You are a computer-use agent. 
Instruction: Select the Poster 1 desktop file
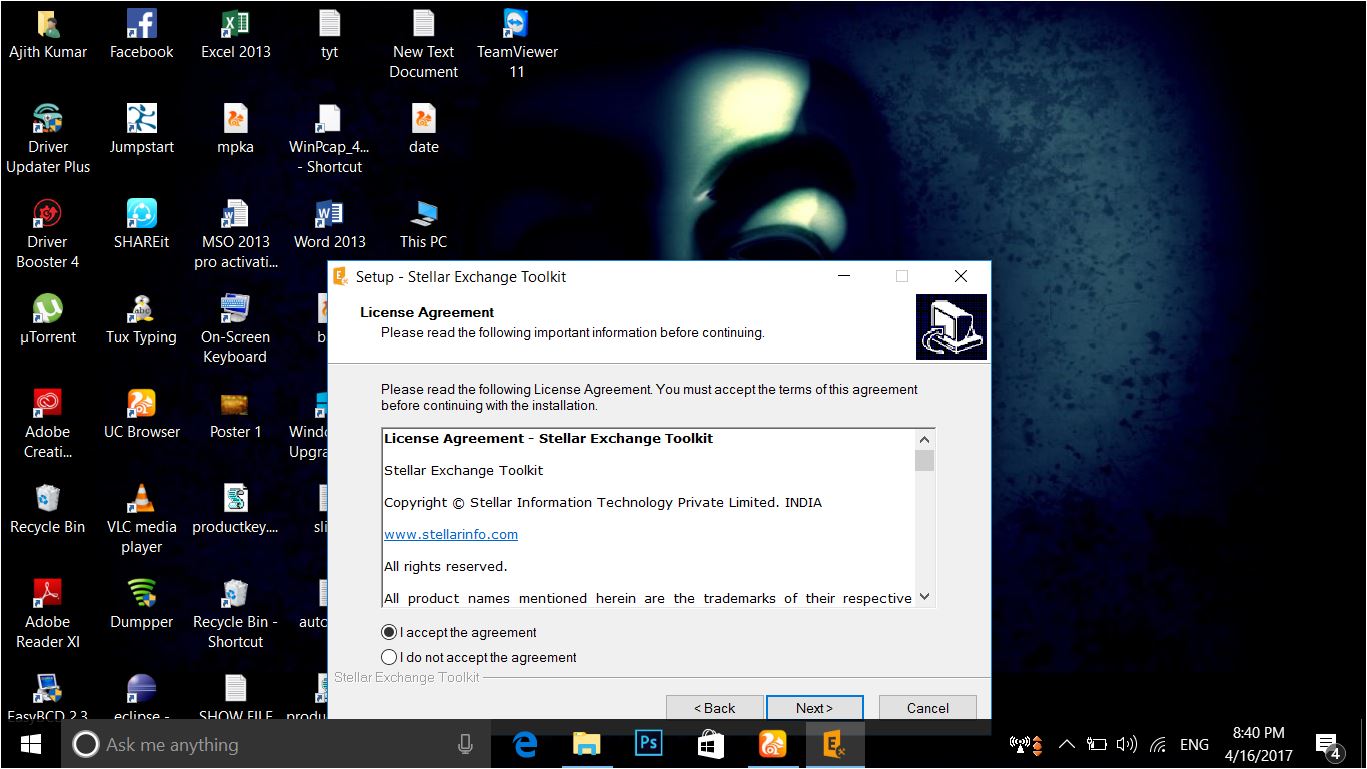pyautogui.click(x=235, y=415)
